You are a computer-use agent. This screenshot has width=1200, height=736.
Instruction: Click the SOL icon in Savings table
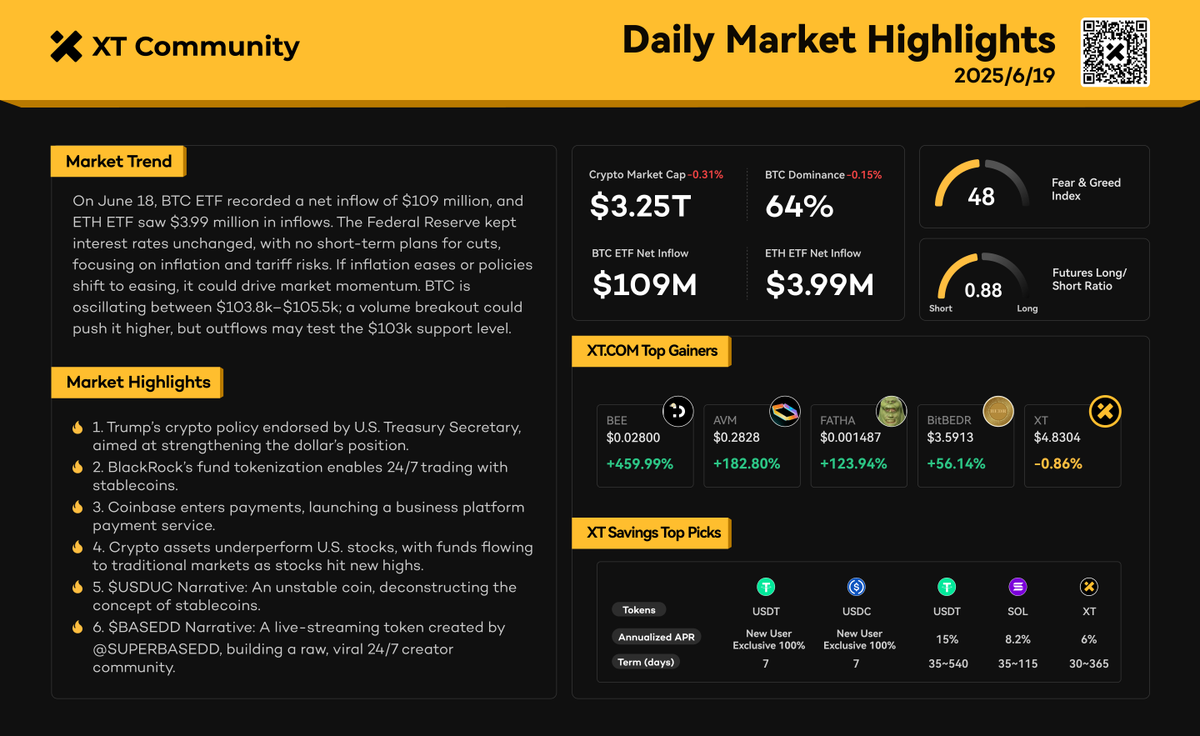[1018, 587]
